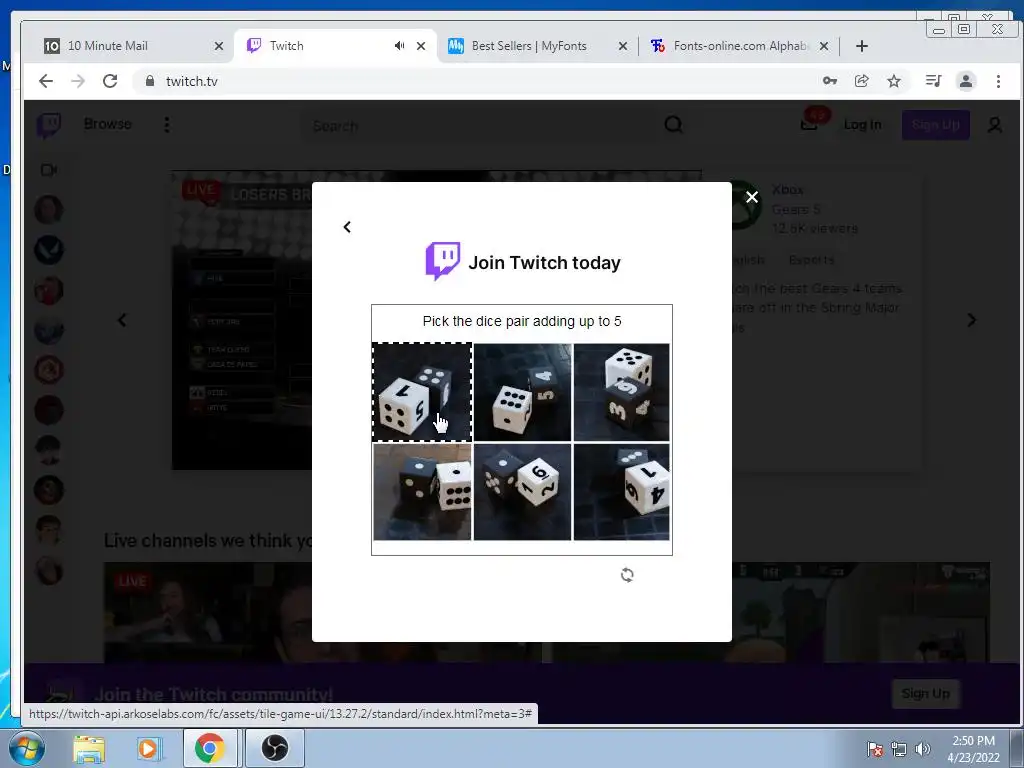This screenshot has width=1024, height=768.
Task: Pick dice tile with 3 and 4 black die
Action: point(622,392)
